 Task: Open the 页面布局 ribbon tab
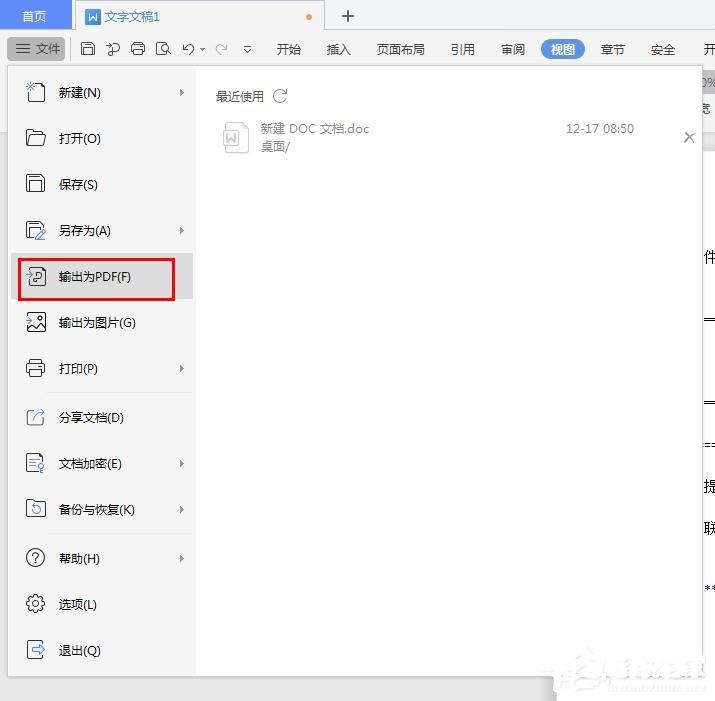point(400,49)
